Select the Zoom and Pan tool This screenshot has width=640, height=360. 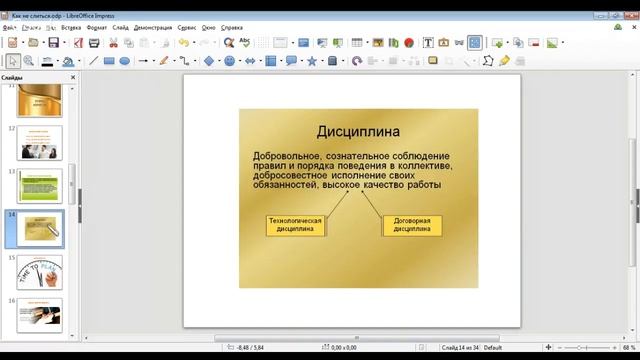coord(29,61)
